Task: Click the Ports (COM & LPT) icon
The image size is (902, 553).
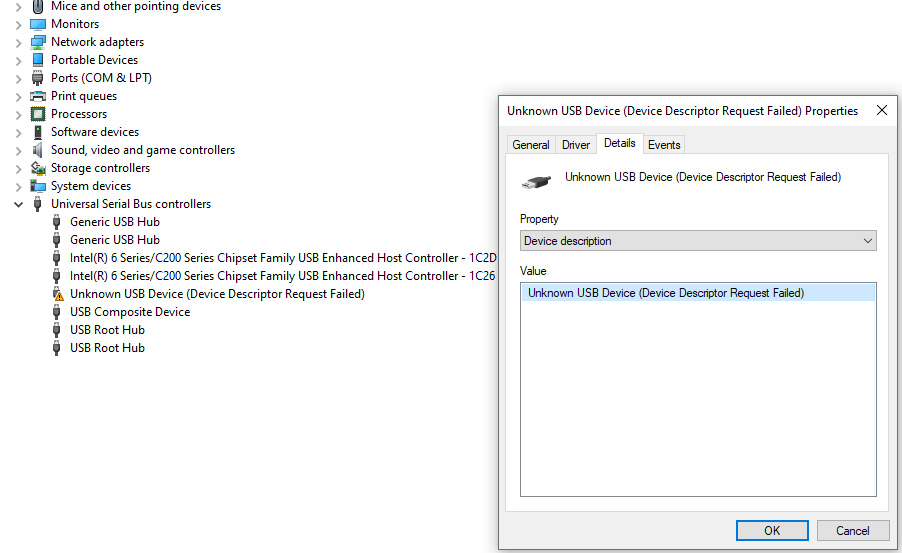Action: click(38, 78)
